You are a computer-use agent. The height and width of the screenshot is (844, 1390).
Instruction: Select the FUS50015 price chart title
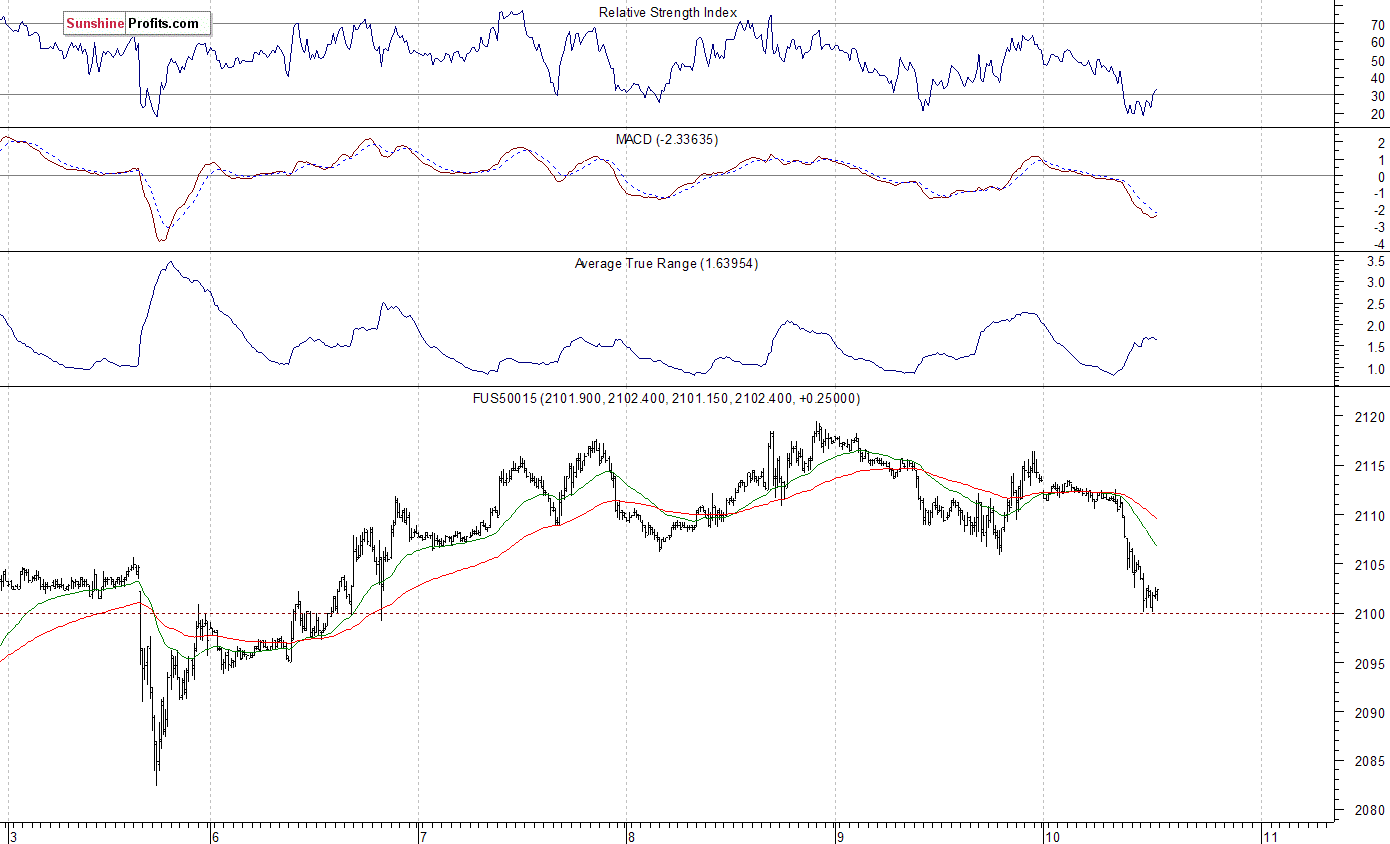(668, 398)
